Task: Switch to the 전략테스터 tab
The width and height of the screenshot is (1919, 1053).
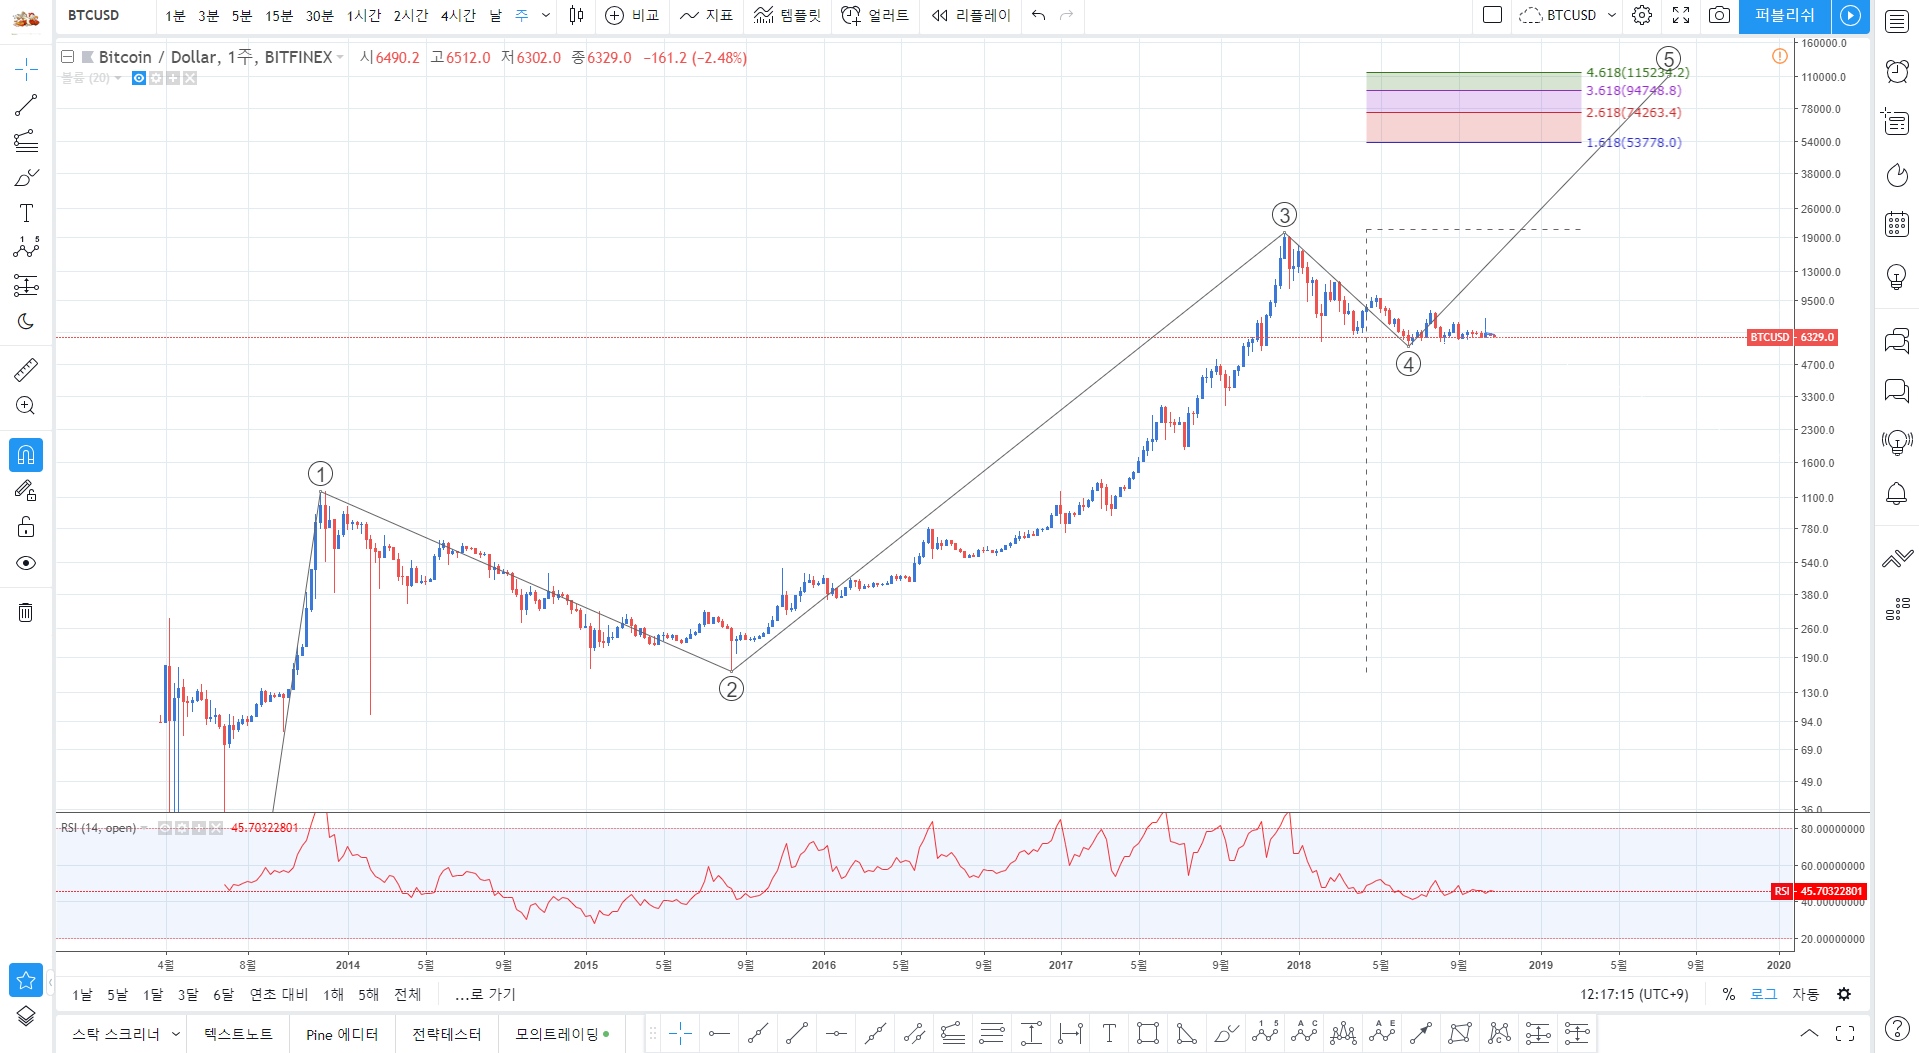Action: click(446, 1034)
